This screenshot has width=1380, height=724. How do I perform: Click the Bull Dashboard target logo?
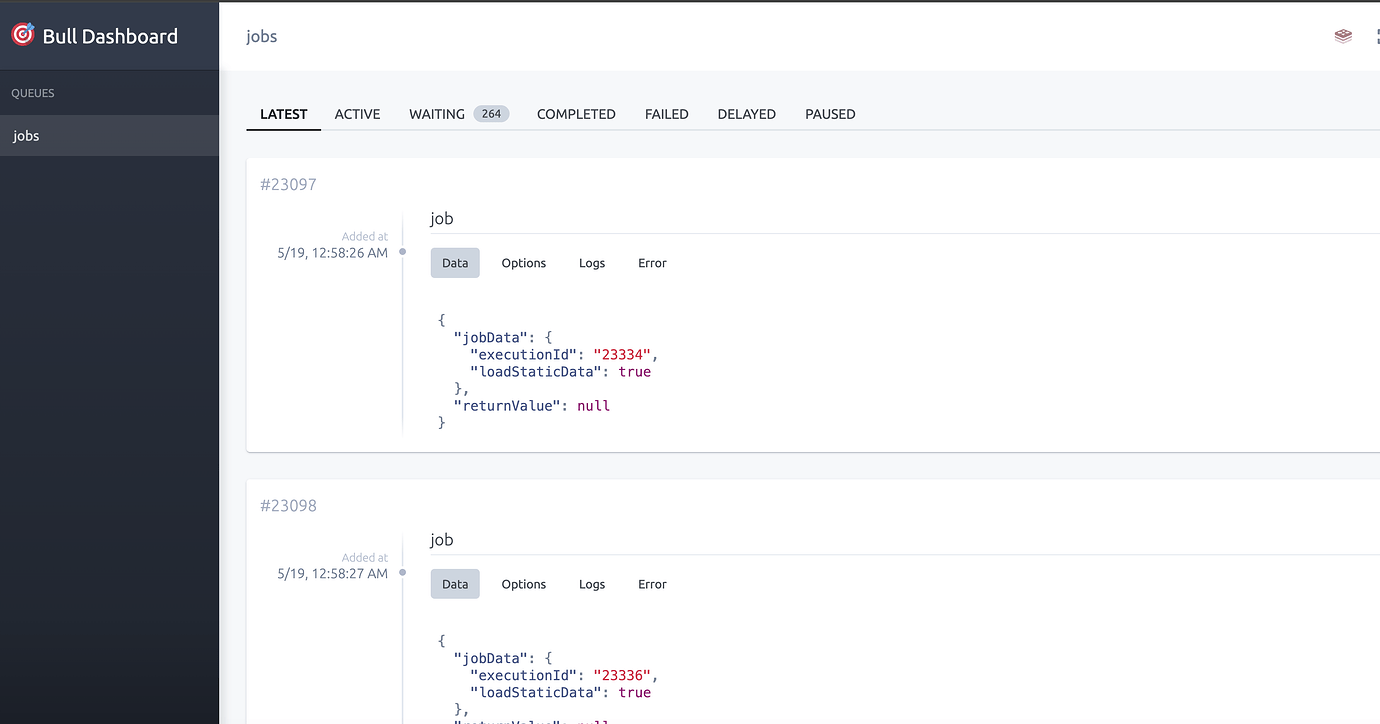22,34
